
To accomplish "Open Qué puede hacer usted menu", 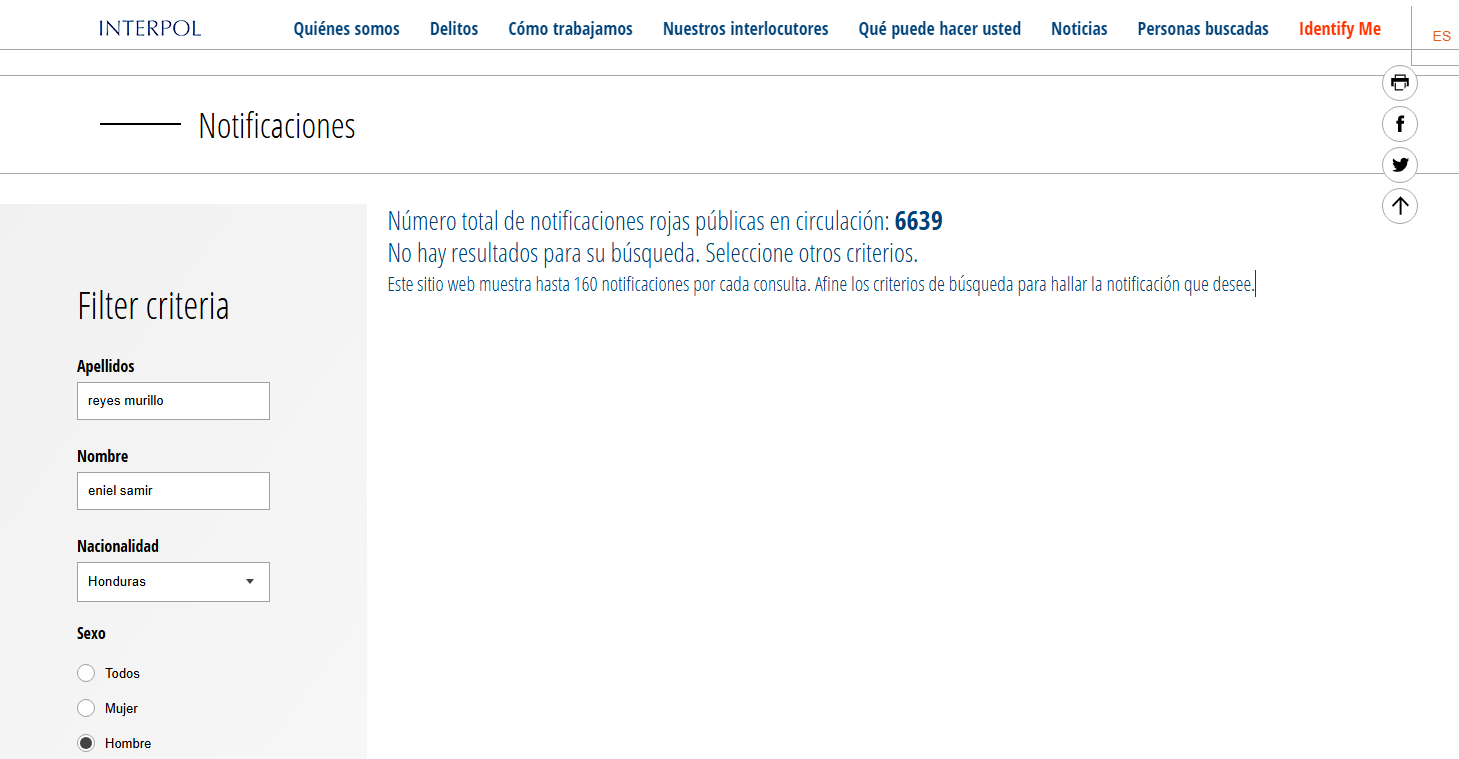I will (939, 29).
